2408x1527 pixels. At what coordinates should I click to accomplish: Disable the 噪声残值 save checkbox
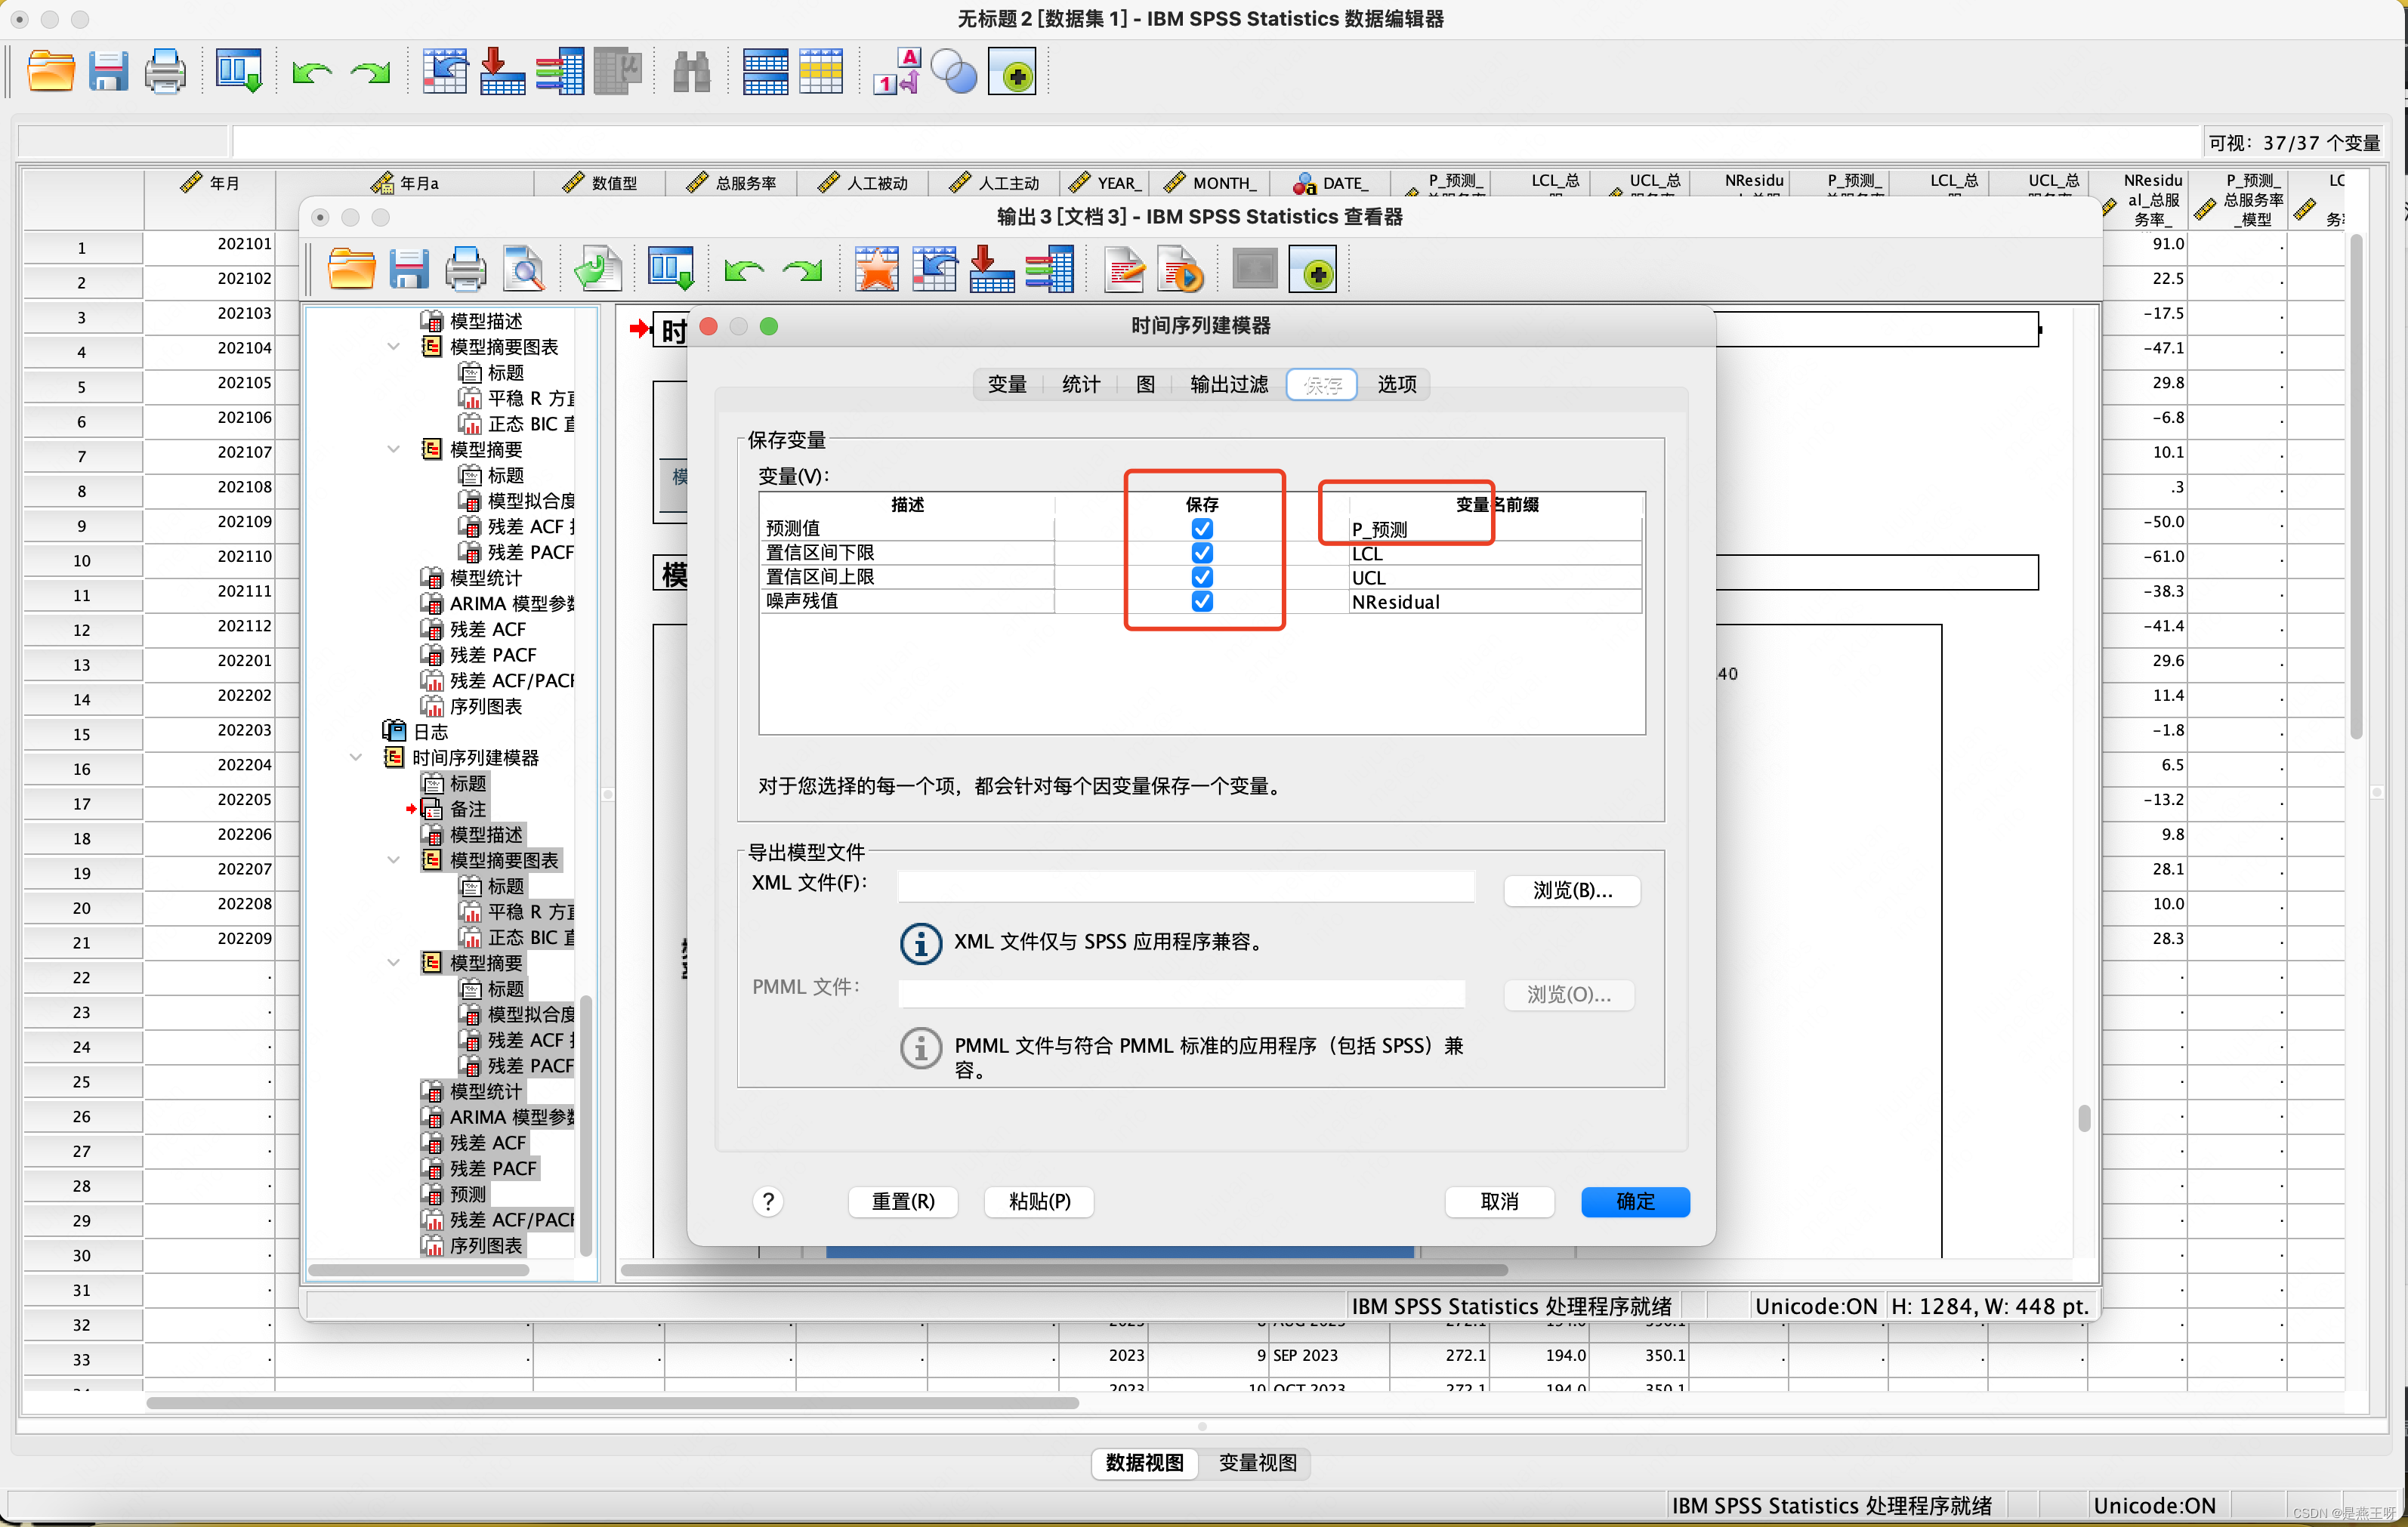pyautogui.click(x=1202, y=601)
